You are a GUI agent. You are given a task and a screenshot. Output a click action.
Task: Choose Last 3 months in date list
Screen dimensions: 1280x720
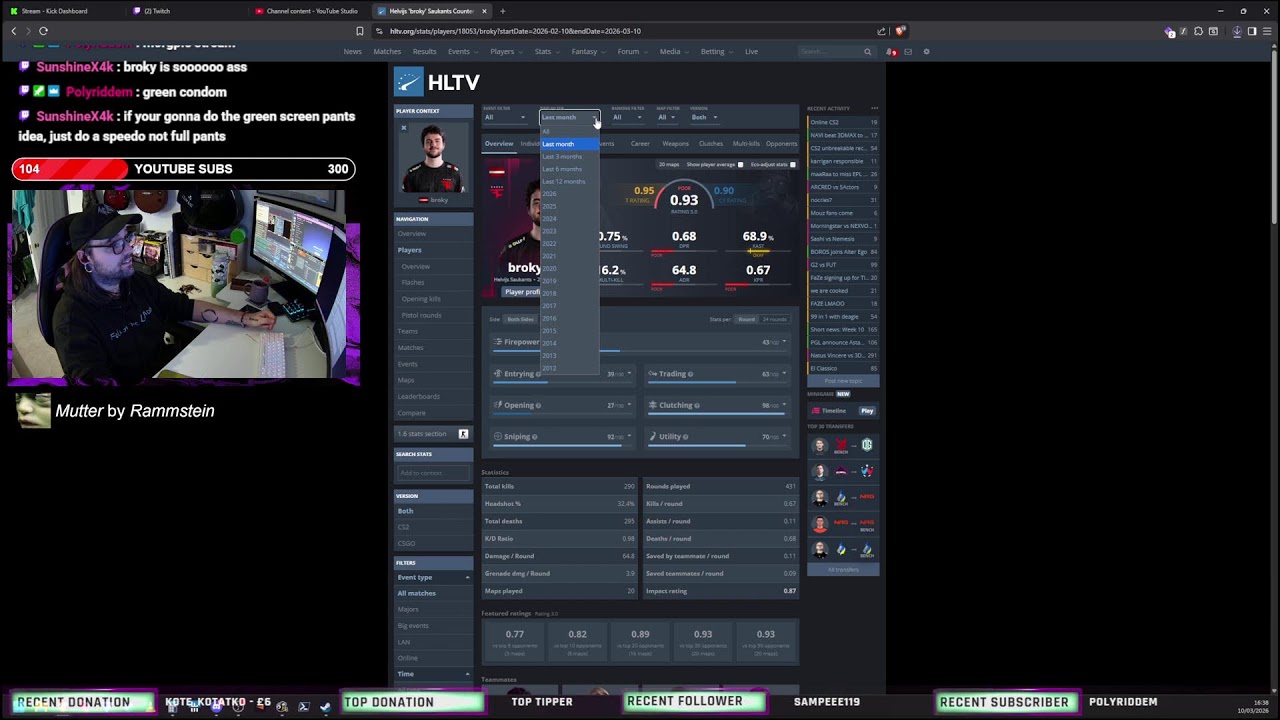click(x=569, y=156)
